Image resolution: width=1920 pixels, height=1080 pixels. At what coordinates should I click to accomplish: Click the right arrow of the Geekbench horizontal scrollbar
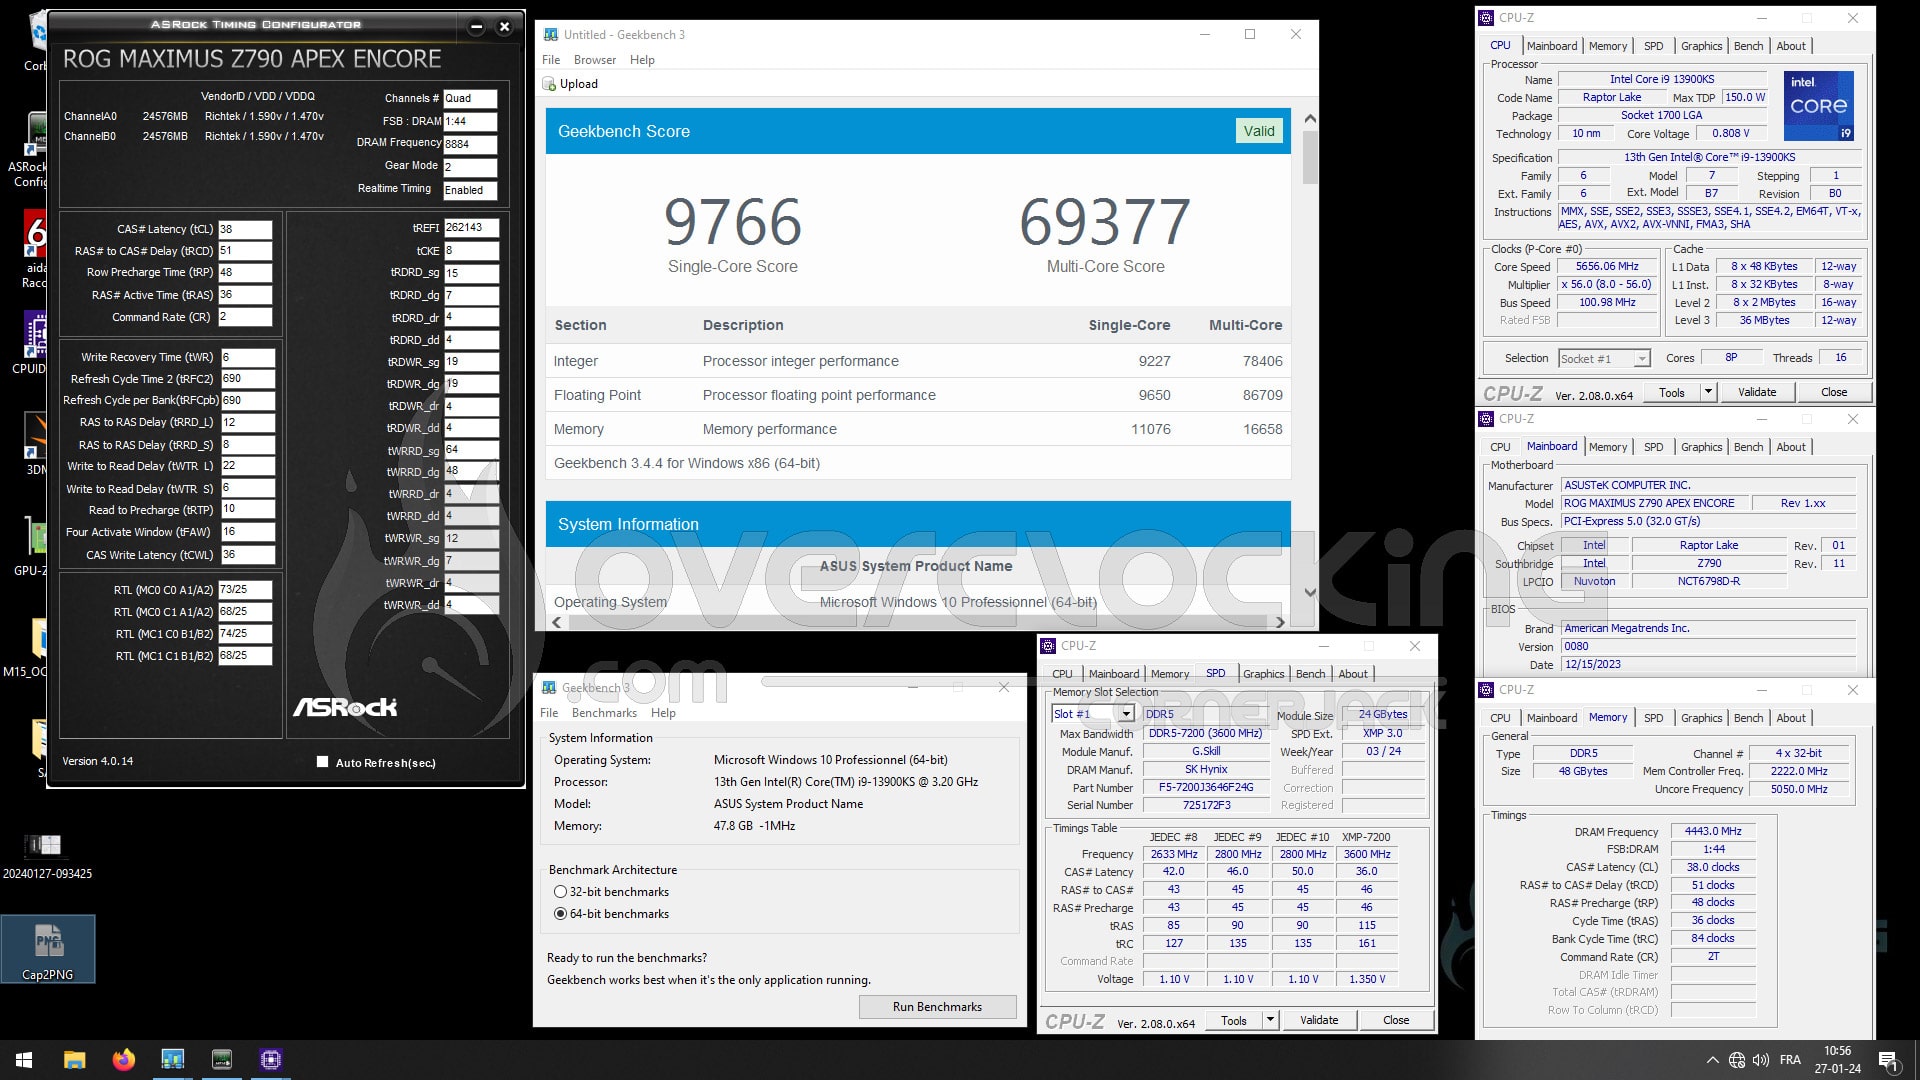pyautogui.click(x=1280, y=622)
